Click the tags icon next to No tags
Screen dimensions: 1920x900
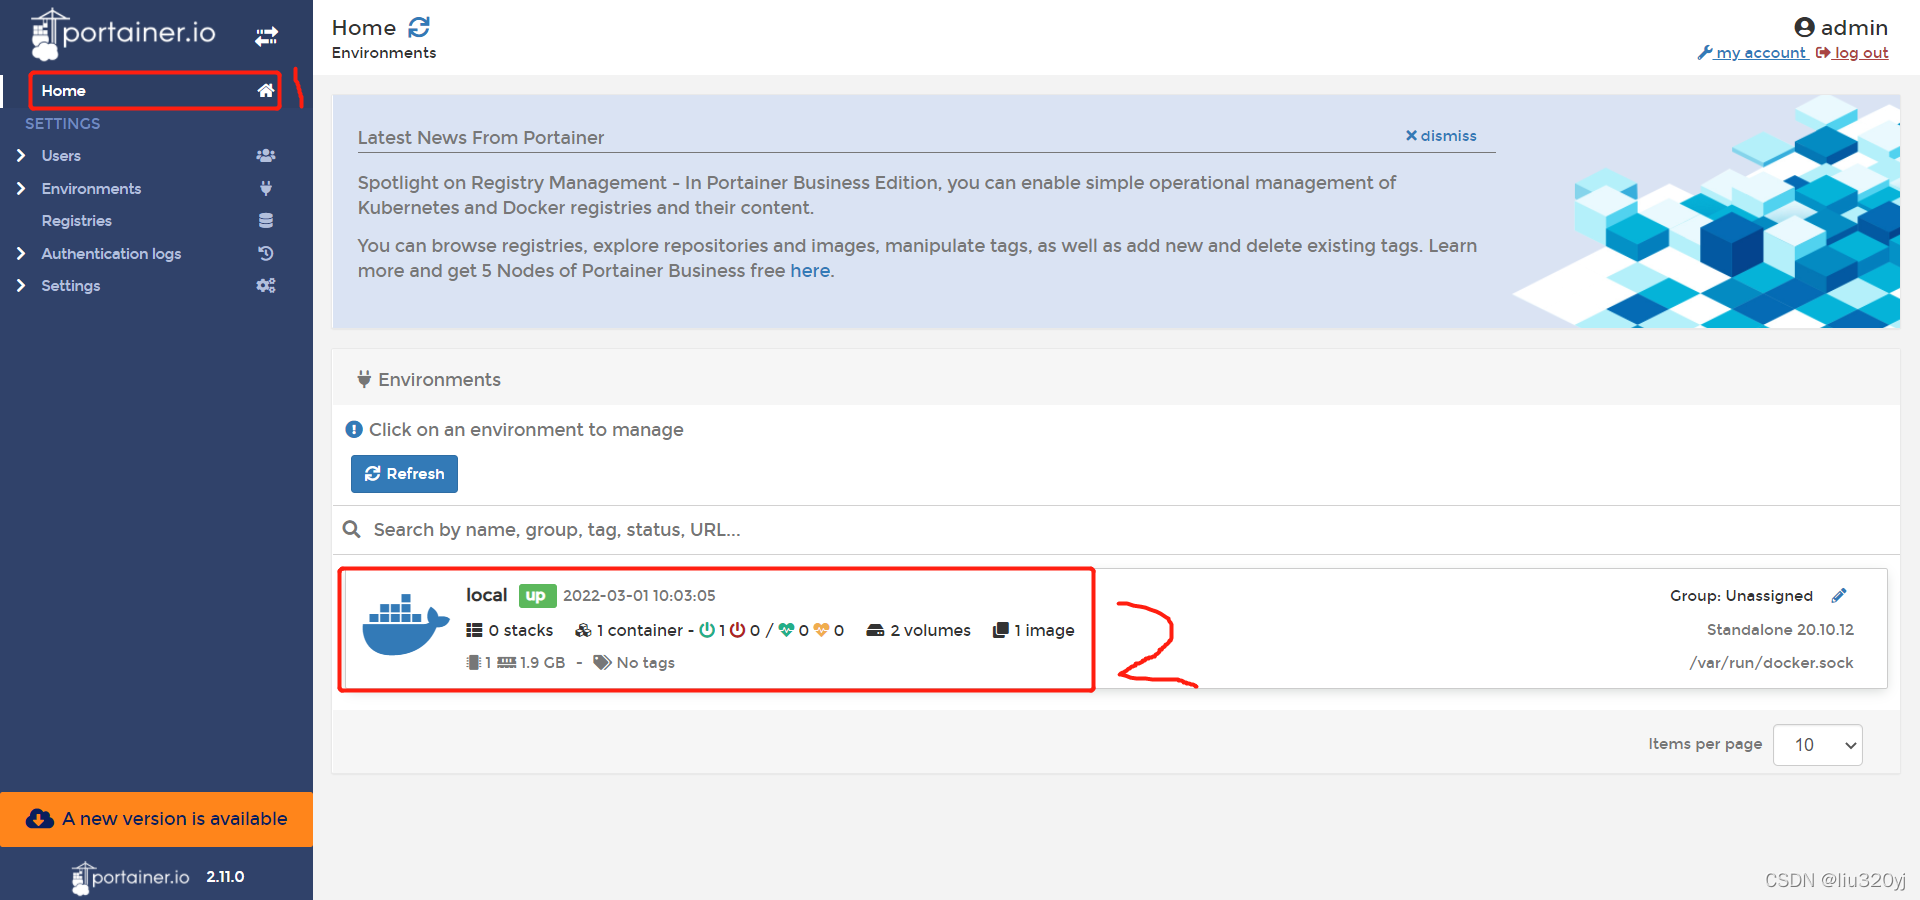pyautogui.click(x=602, y=662)
